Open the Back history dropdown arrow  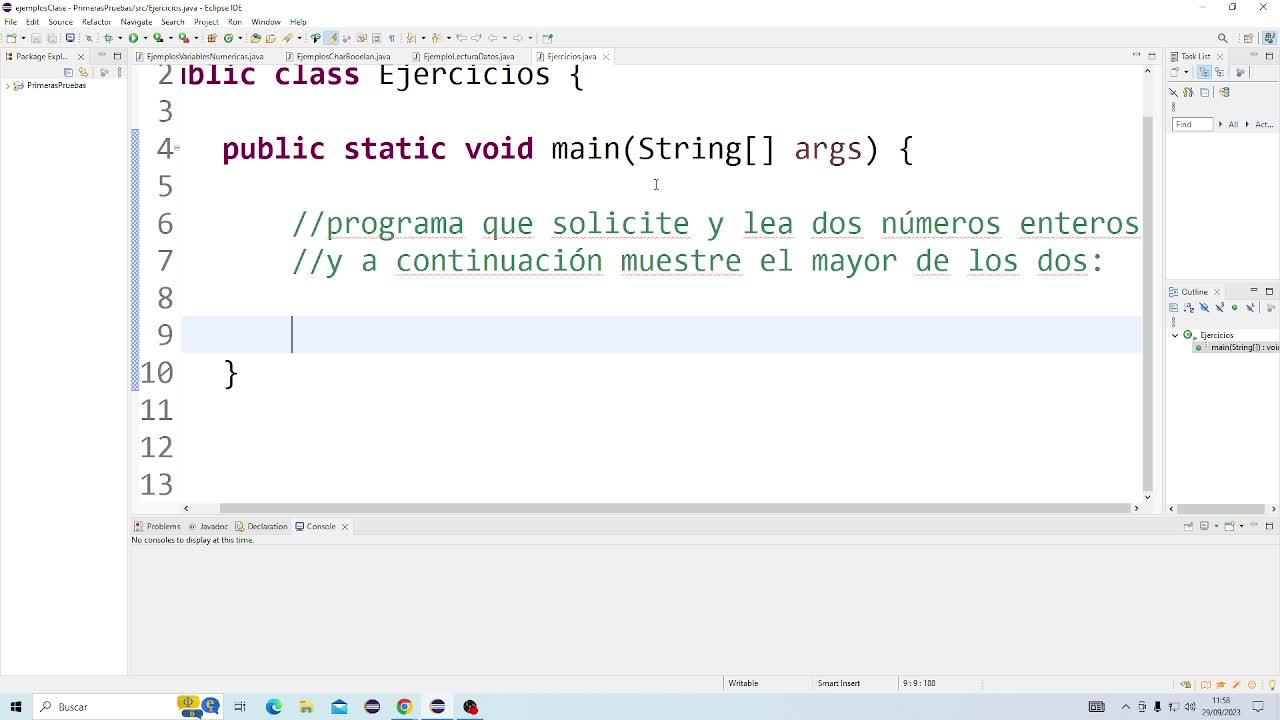504,38
